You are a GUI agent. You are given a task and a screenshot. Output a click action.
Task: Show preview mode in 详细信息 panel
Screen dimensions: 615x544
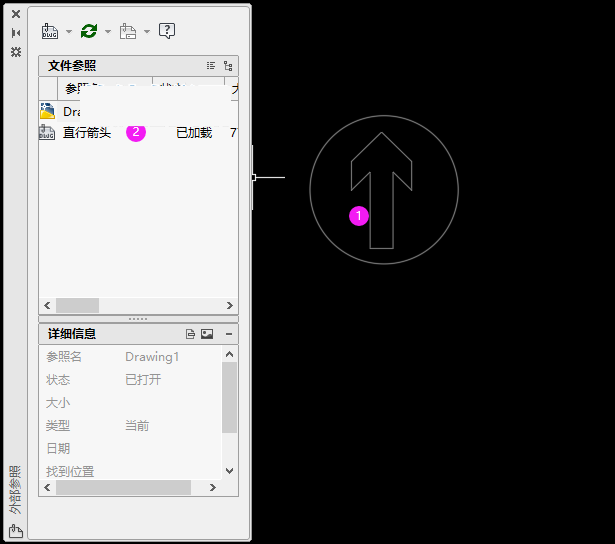[207, 334]
